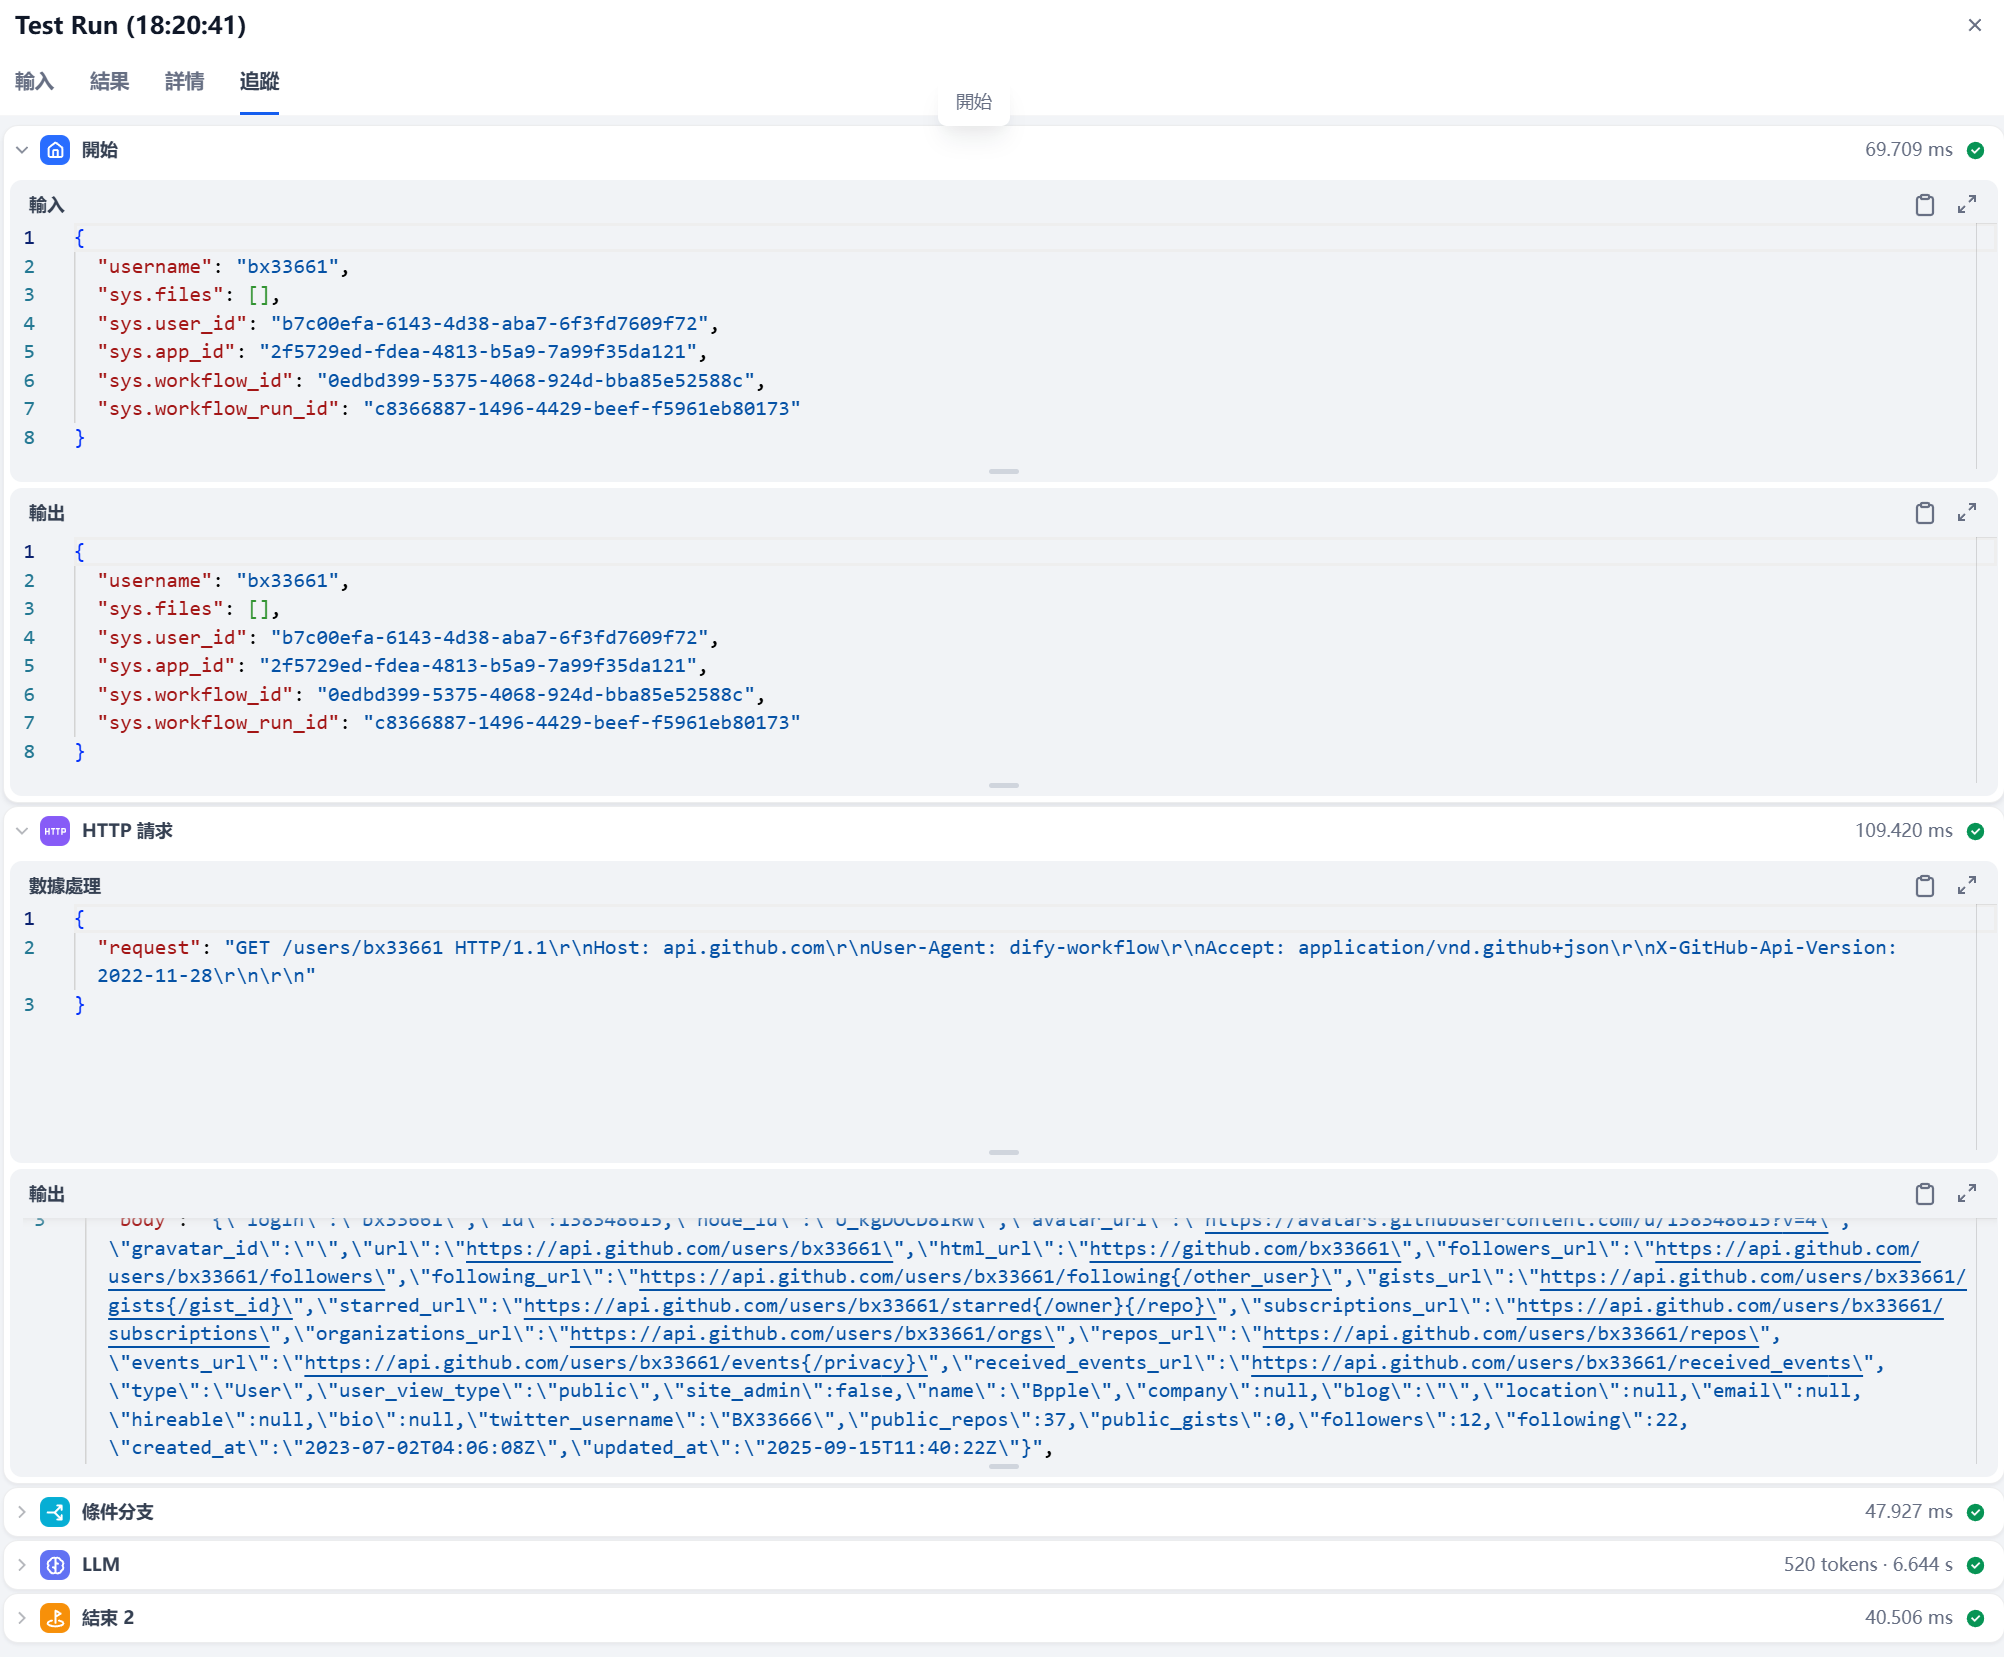Open the 輸入 tab
The image size is (2004, 1657).
pyautogui.click(x=34, y=81)
